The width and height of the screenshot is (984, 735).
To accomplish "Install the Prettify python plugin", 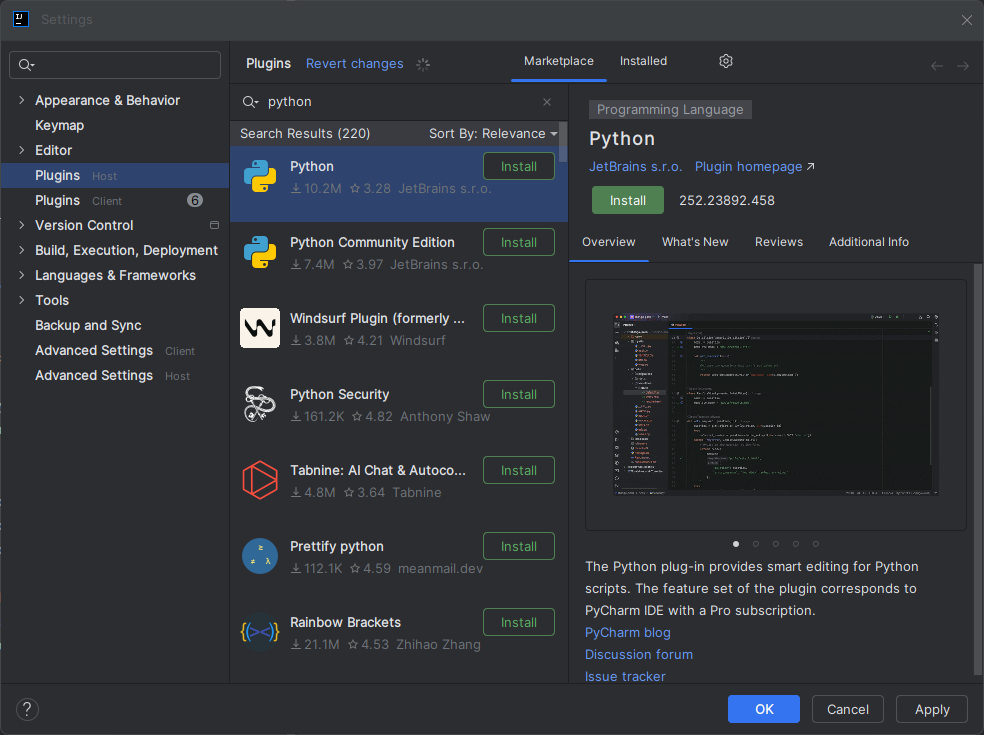I will tap(518, 546).
